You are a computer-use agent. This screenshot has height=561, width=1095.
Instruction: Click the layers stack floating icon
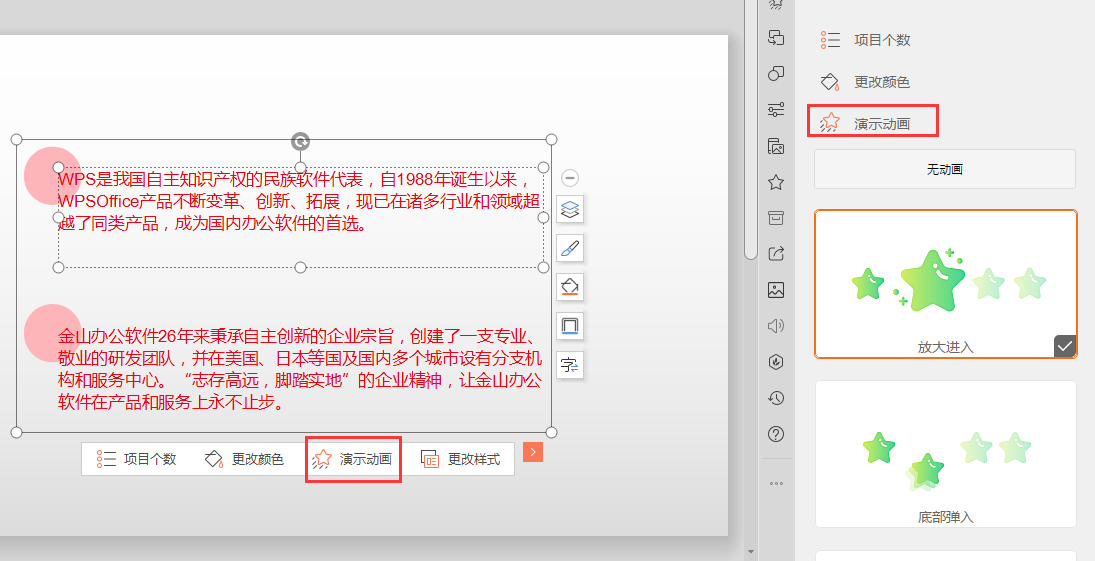[x=570, y=209]
